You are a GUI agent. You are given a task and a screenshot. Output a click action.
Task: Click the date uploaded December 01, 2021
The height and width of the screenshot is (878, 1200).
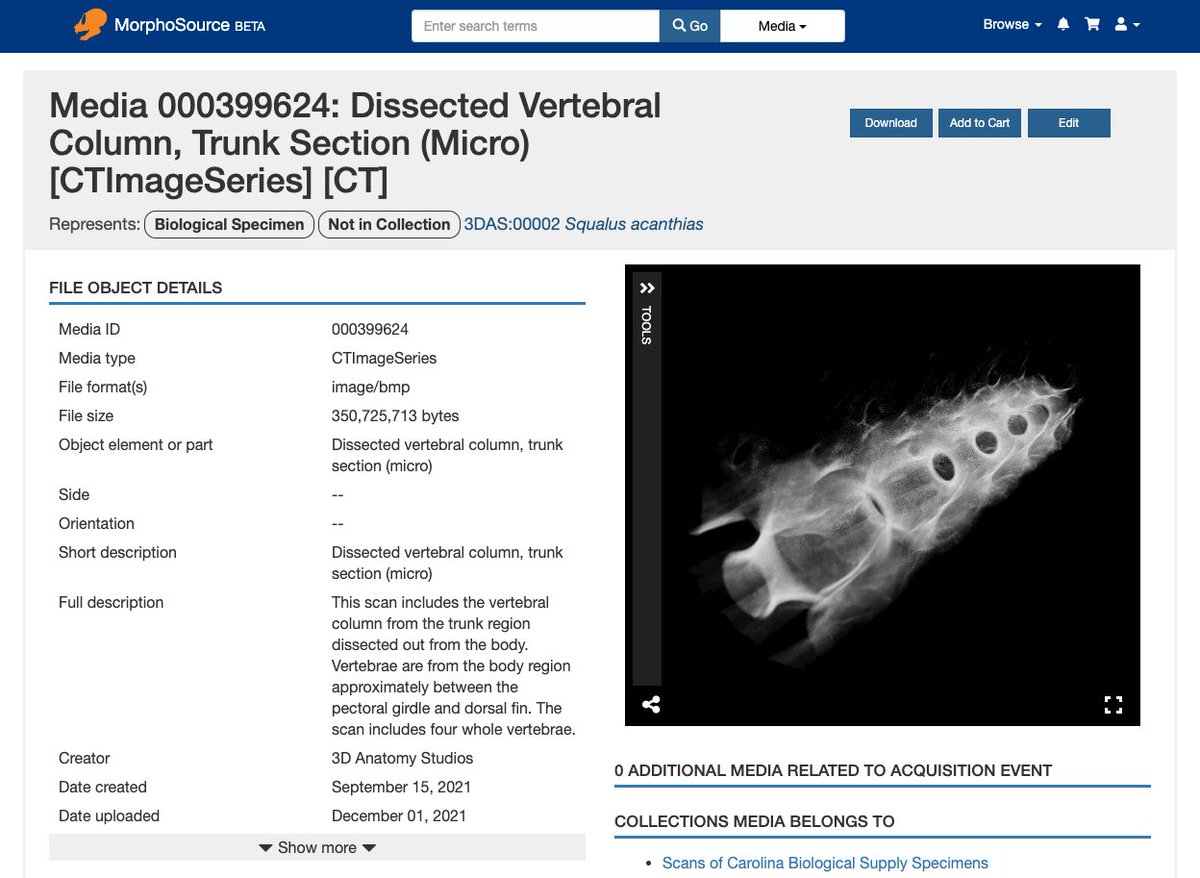399,816
